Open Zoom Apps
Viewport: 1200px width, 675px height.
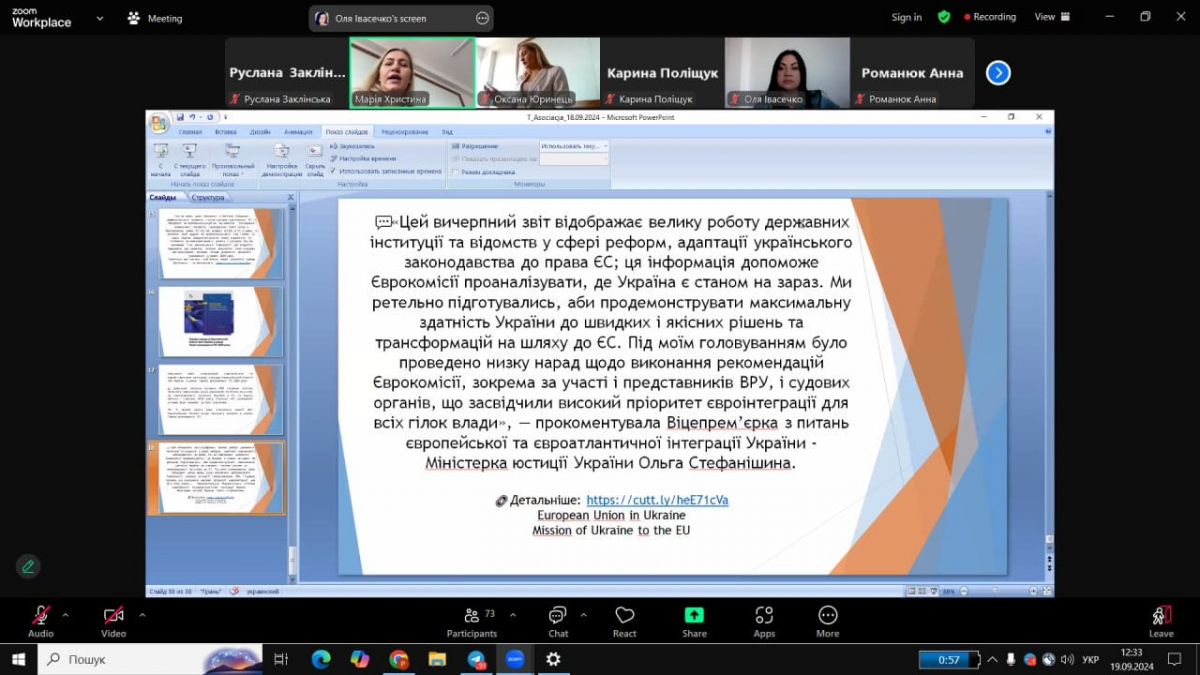click(x=764, y=620)
